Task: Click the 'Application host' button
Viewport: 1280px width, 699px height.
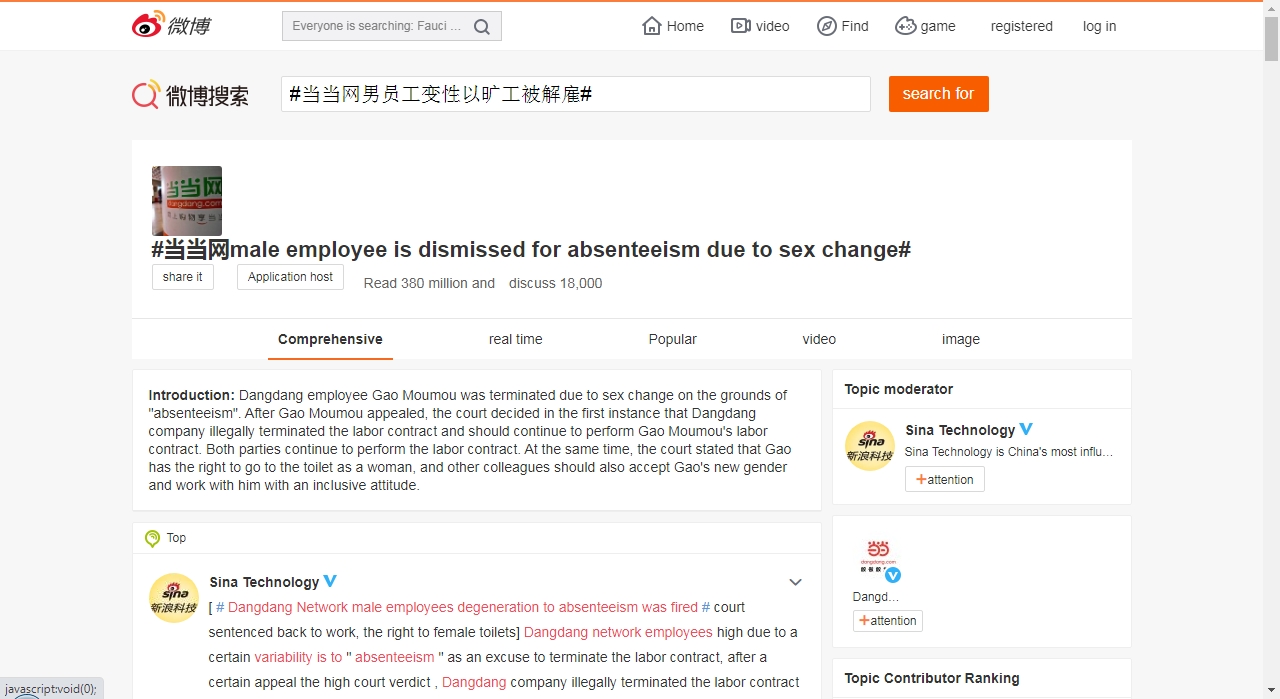Action: pyautogui.click(x=290, y=277)
